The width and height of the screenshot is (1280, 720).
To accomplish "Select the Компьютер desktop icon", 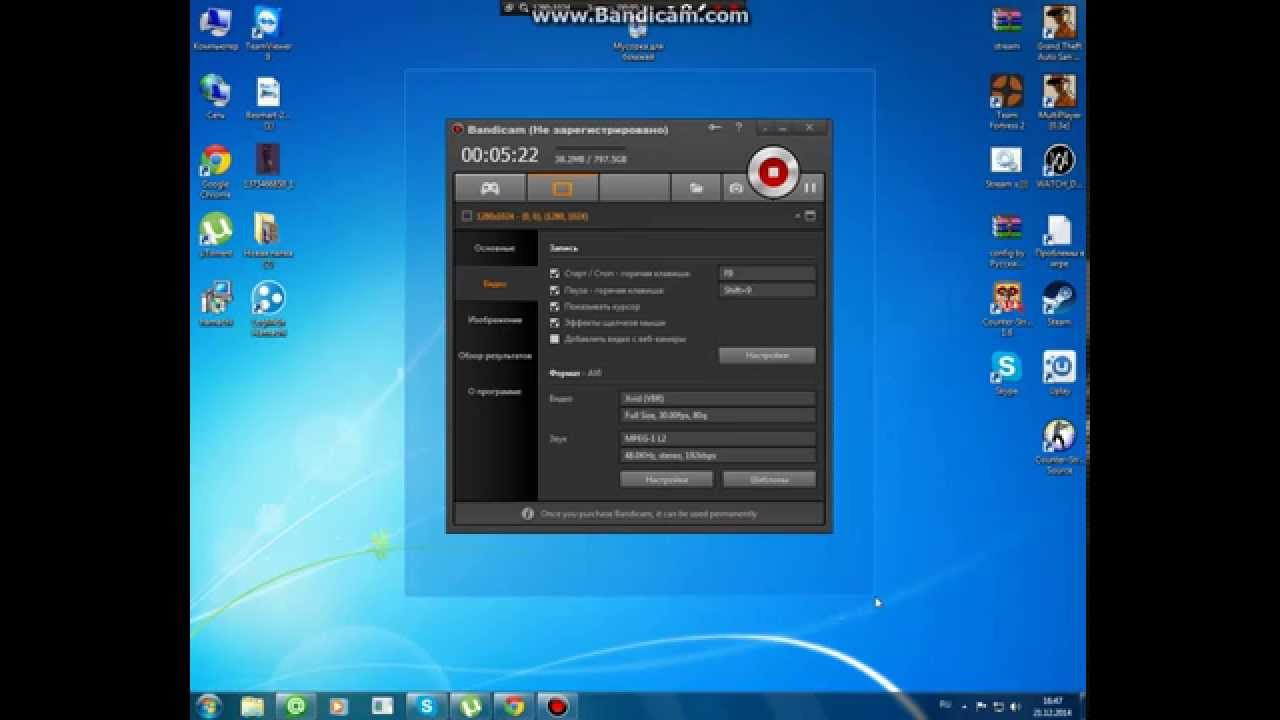I will pos(215,30).
